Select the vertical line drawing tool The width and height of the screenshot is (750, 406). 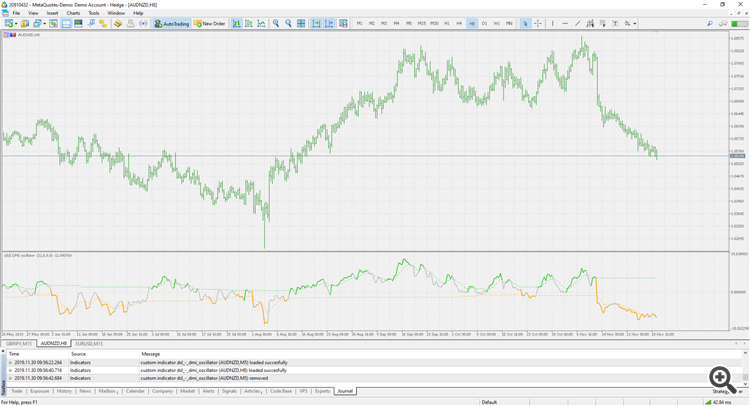(x=552, y=23)
